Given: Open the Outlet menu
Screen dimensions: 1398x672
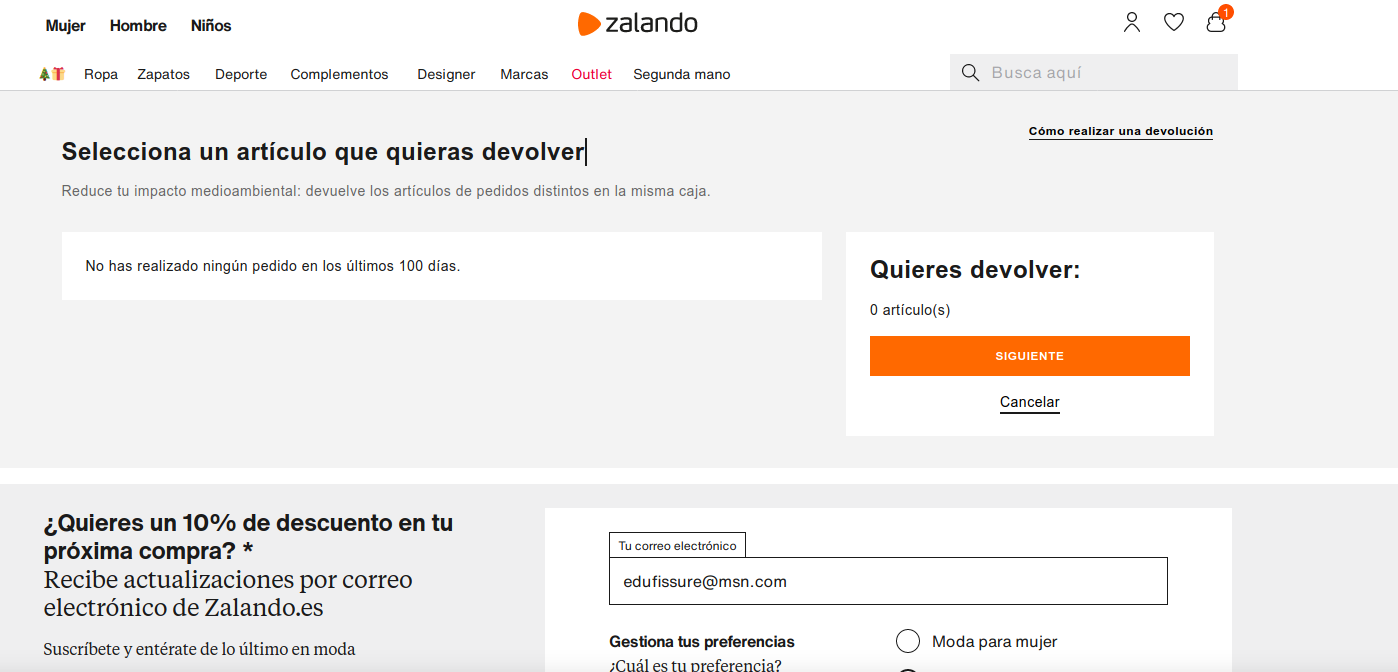Looking at the screenshot, I should tap(591, 74).
